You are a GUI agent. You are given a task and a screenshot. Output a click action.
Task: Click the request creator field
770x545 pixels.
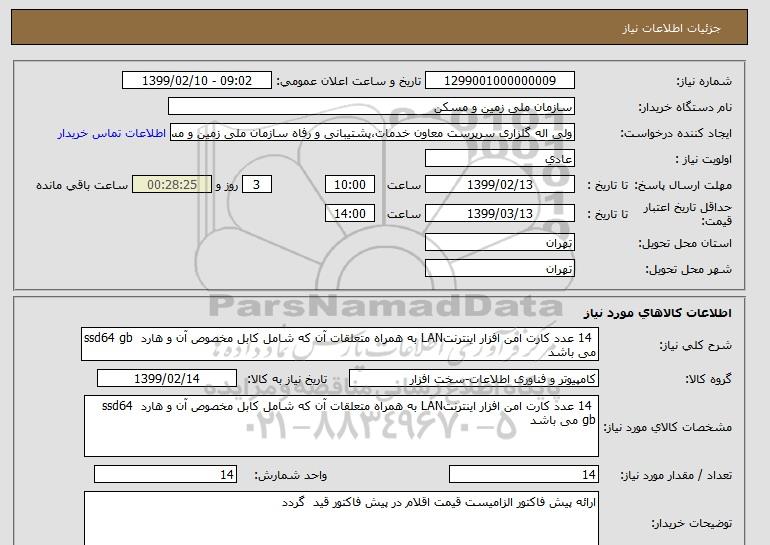pyautogui.click(x=372, y=133)
